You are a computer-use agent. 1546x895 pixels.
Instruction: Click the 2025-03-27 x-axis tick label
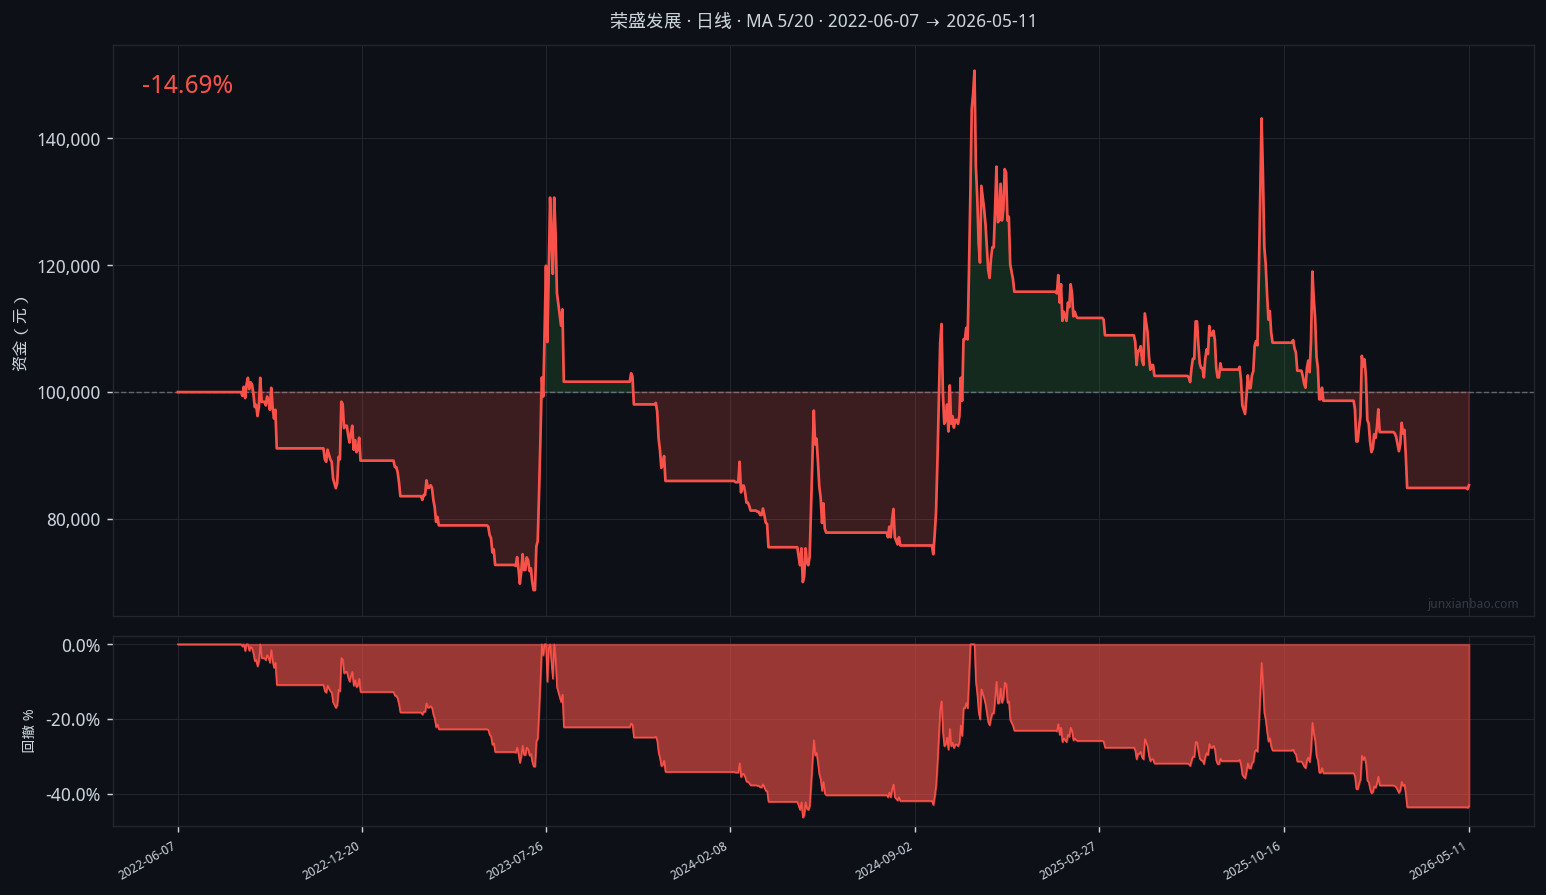point(1068,860)
